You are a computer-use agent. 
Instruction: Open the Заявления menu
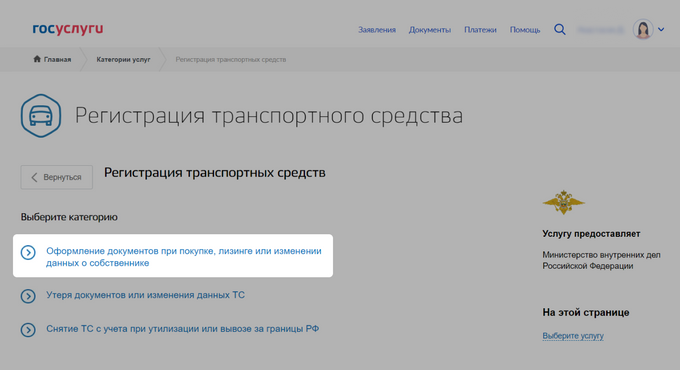377,30
